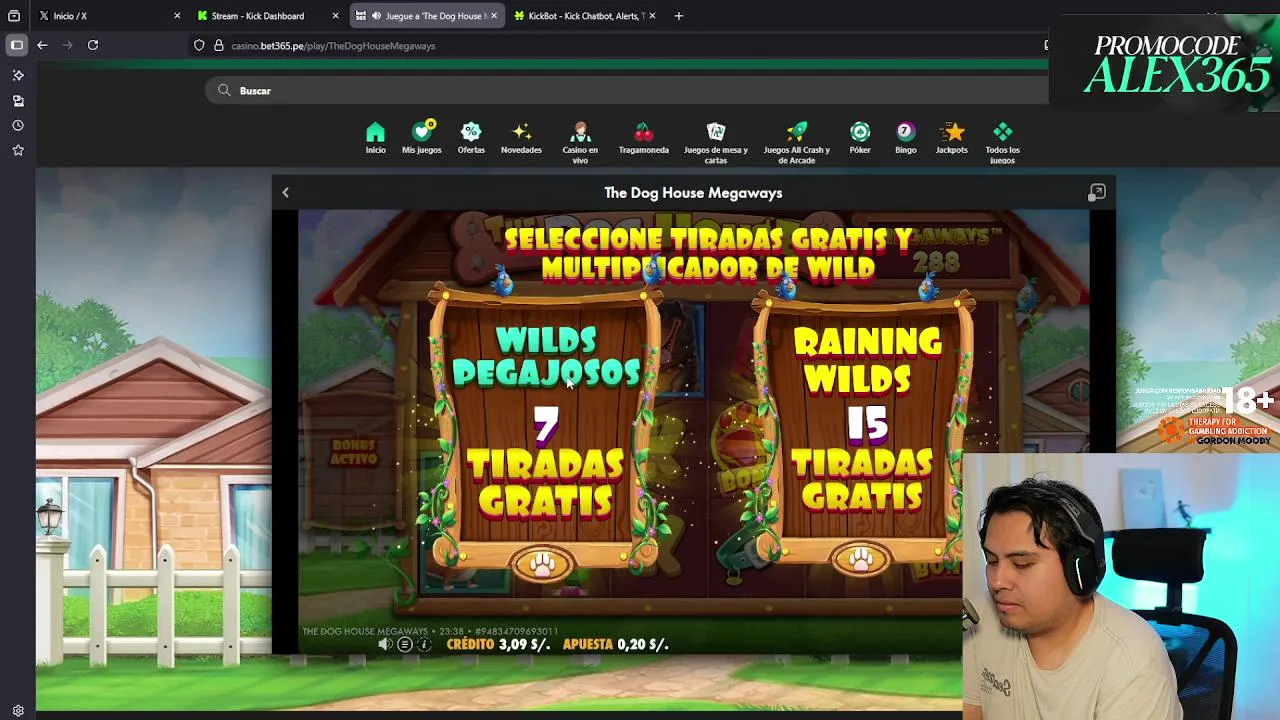Open sidebar bookmarks star icon
Viewport: 1280px width, 720px height.
click(x=18, y=150)
